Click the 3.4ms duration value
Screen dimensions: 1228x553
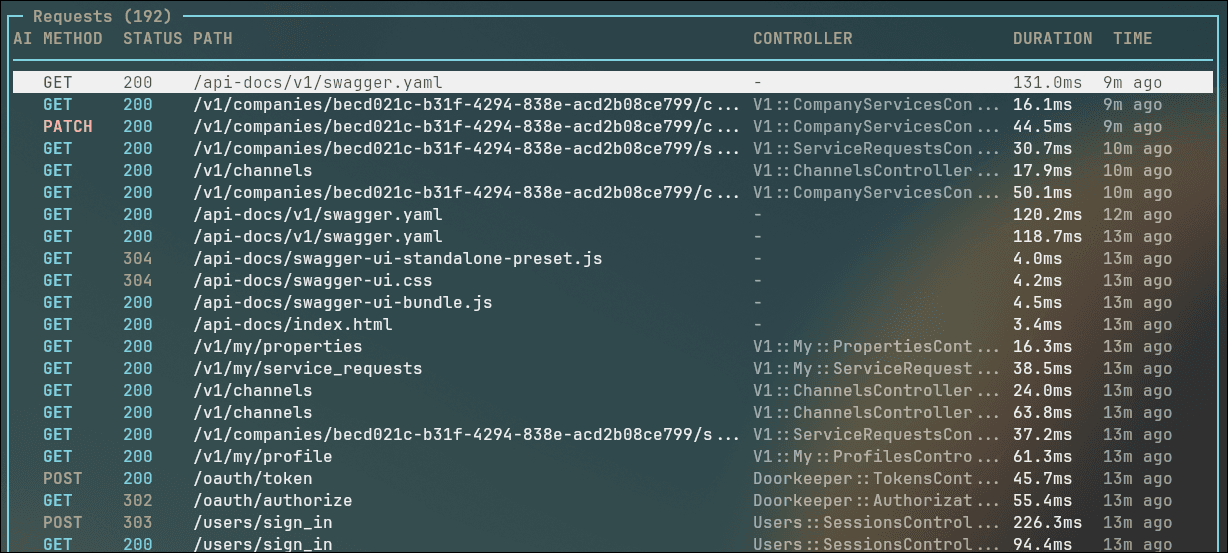(1038, 325)
